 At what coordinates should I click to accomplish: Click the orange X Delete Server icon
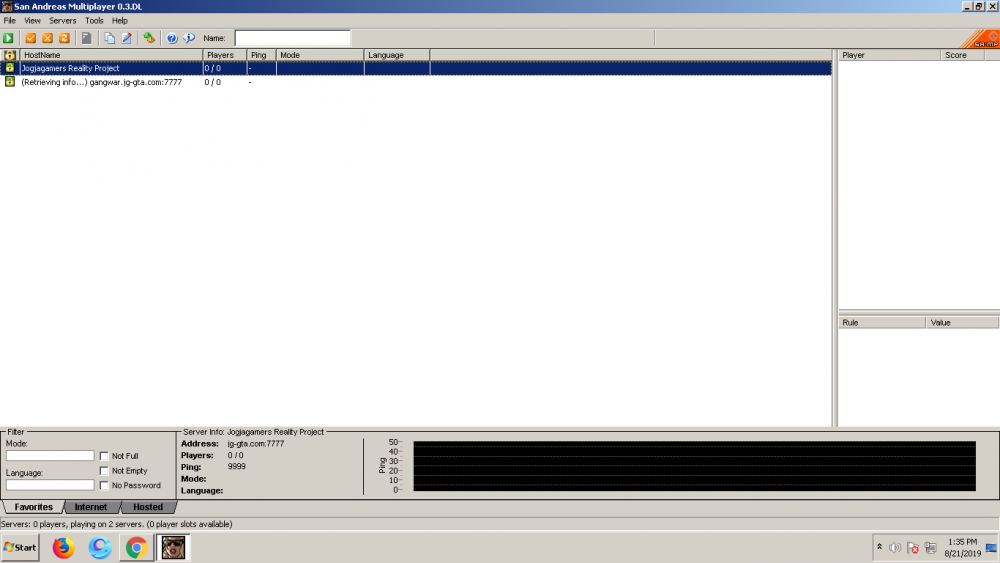[48, 38]
